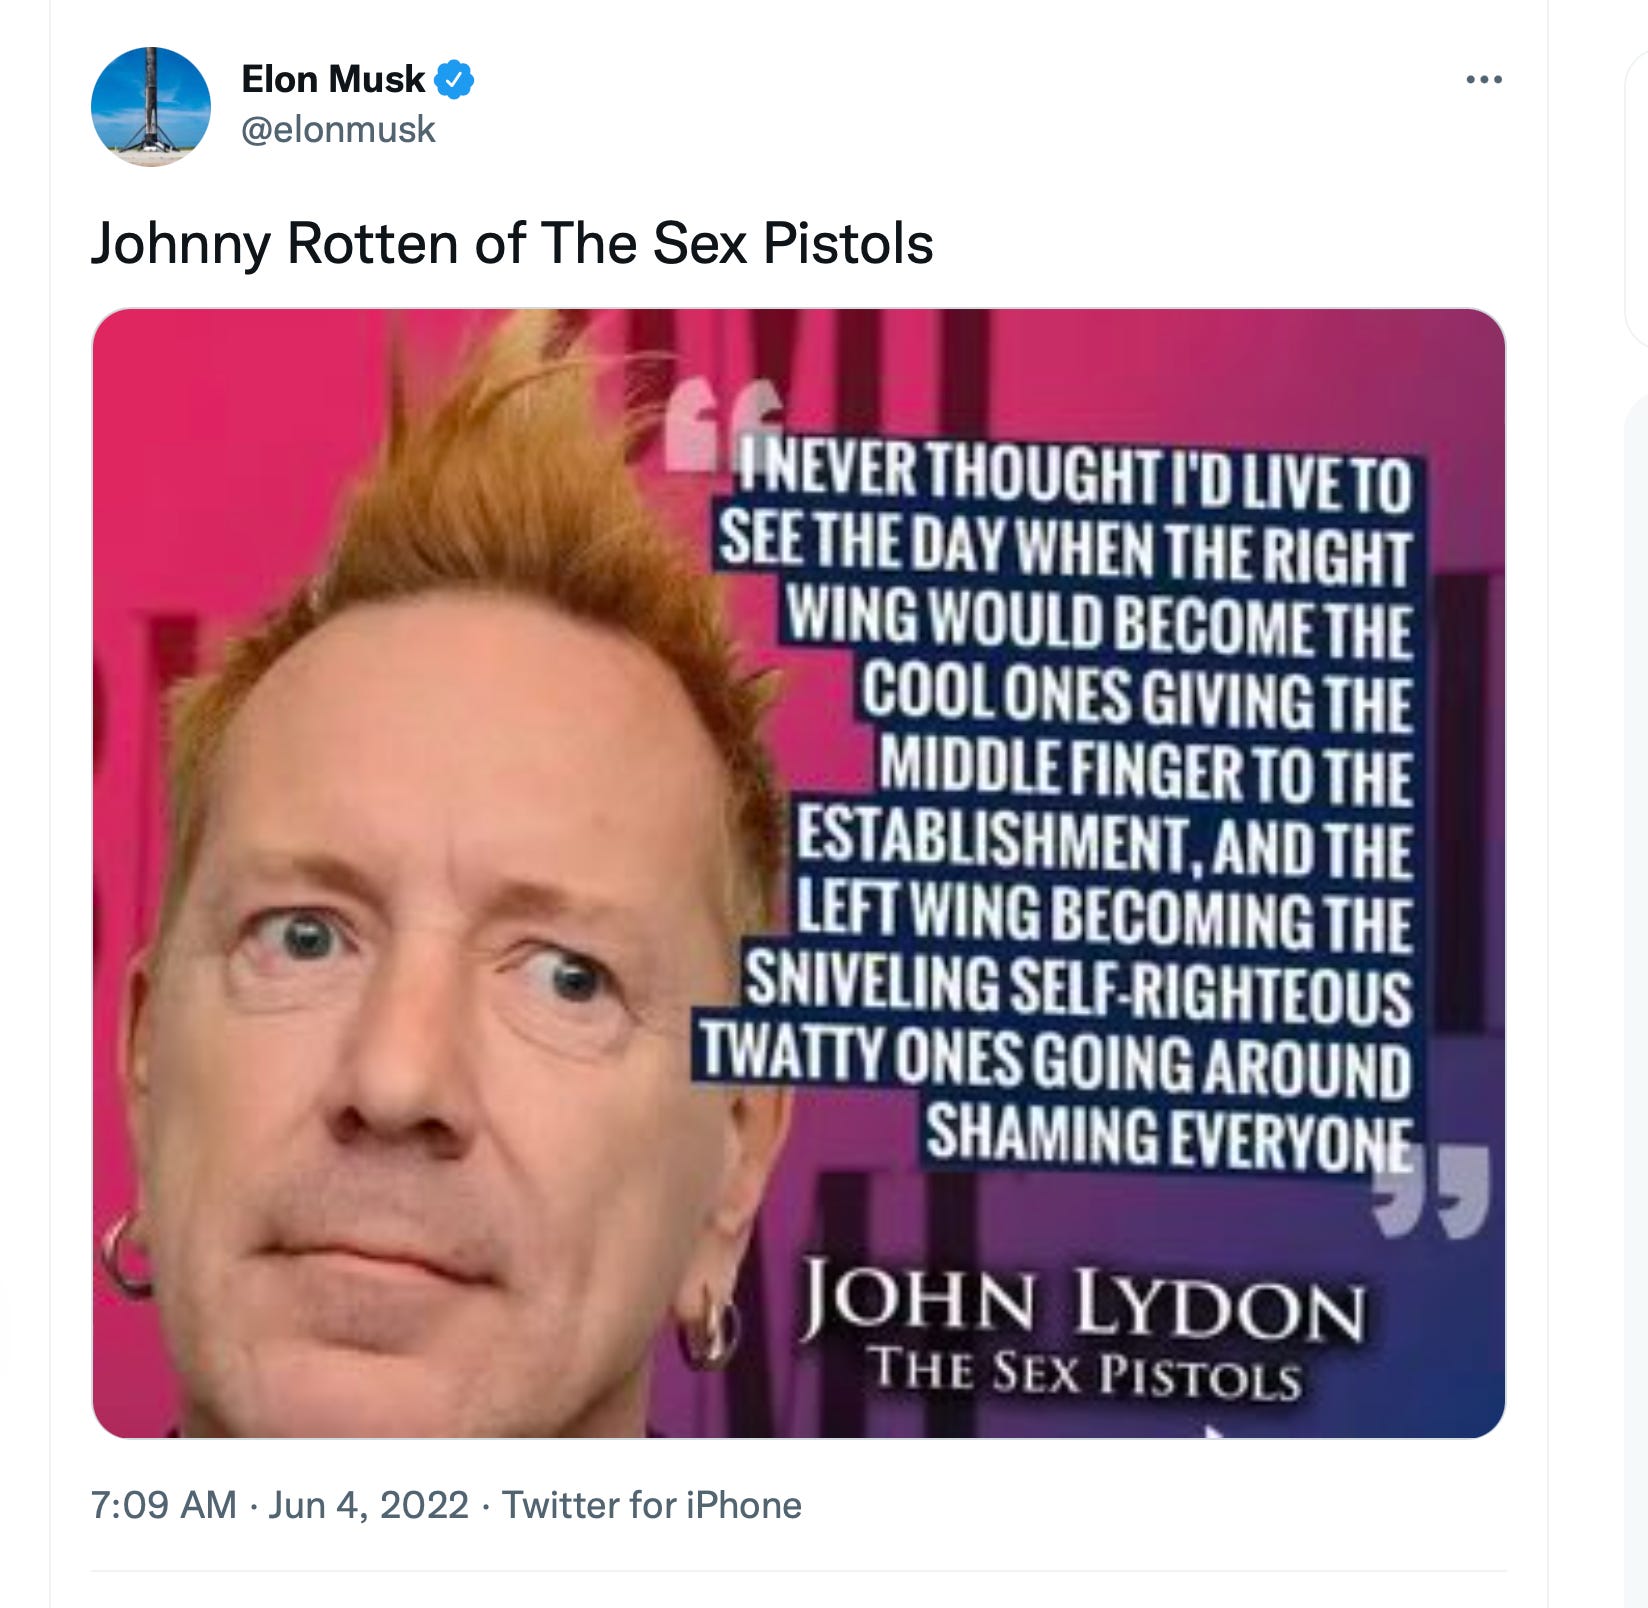Visit the @elonmusk handle link
Screen dimensions: 1648x1608
coord(338,129)
